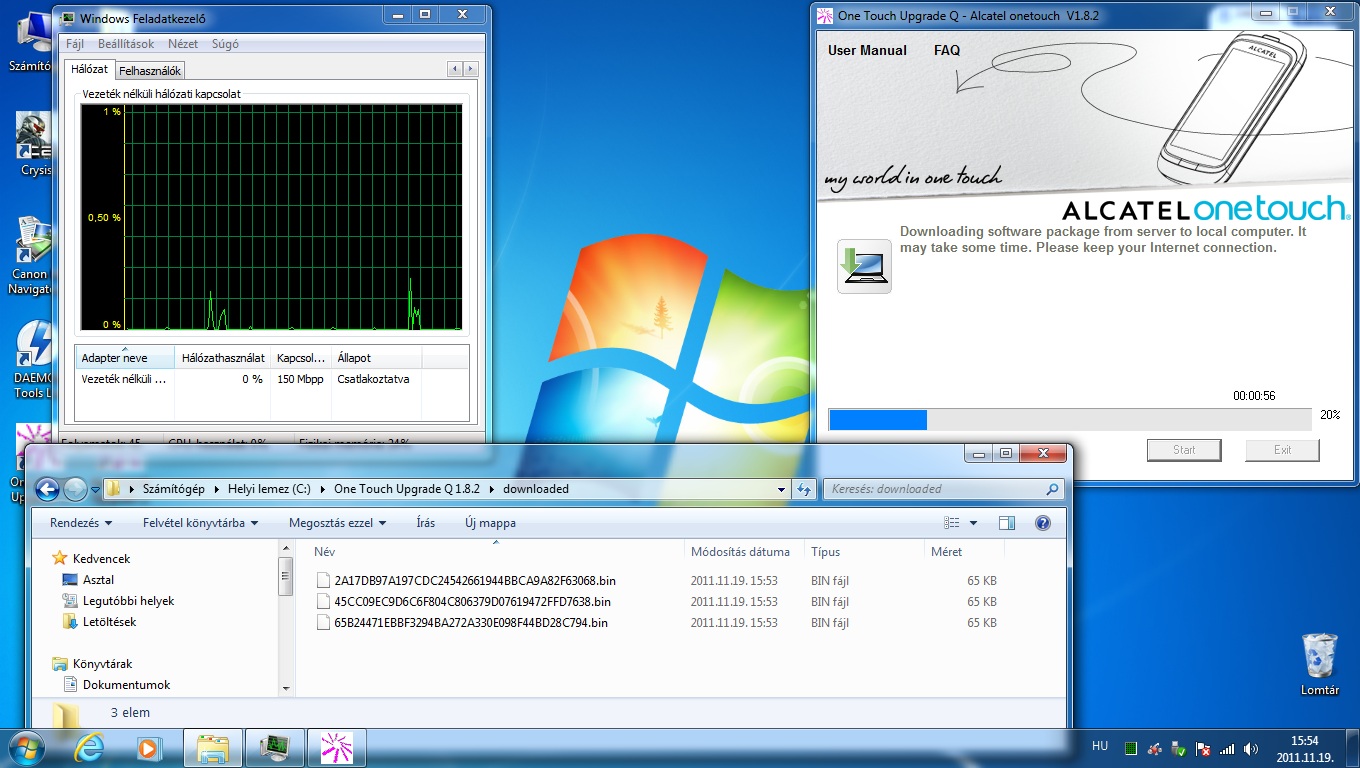Select file 2A17DB97A197CDC24542661944BBCA9A82F63068.bin
The height and width of the screenshot is (768, 1360).
click(x=465, y=580)
